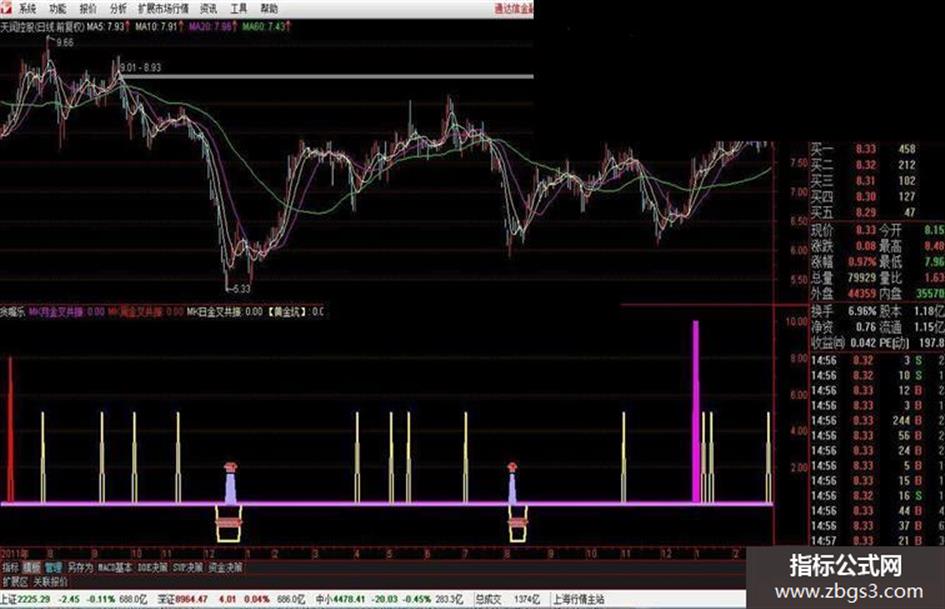Viewport: 945px width, 609px height.
Task: Open the 系统 menu
Action: (x=27, y=8)
